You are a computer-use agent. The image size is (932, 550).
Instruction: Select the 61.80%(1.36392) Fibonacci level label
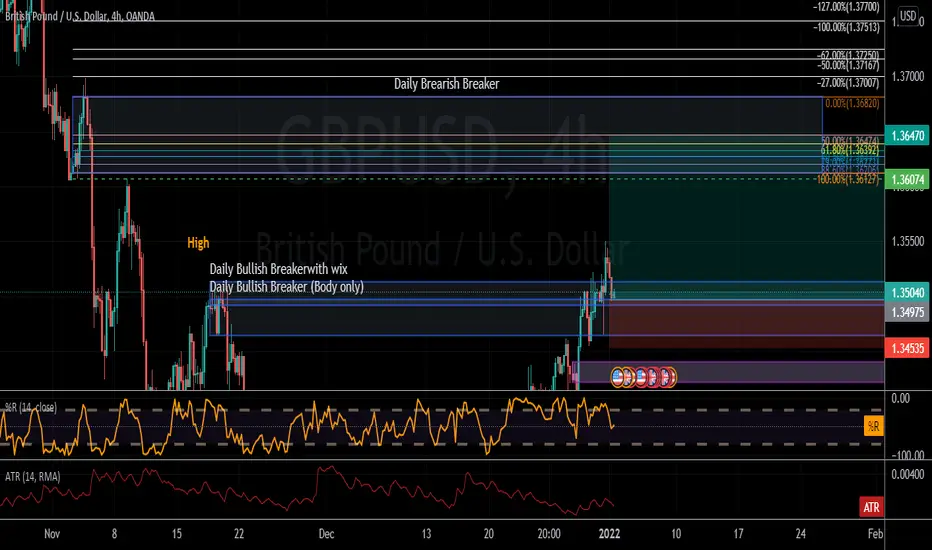click(850, 150)
